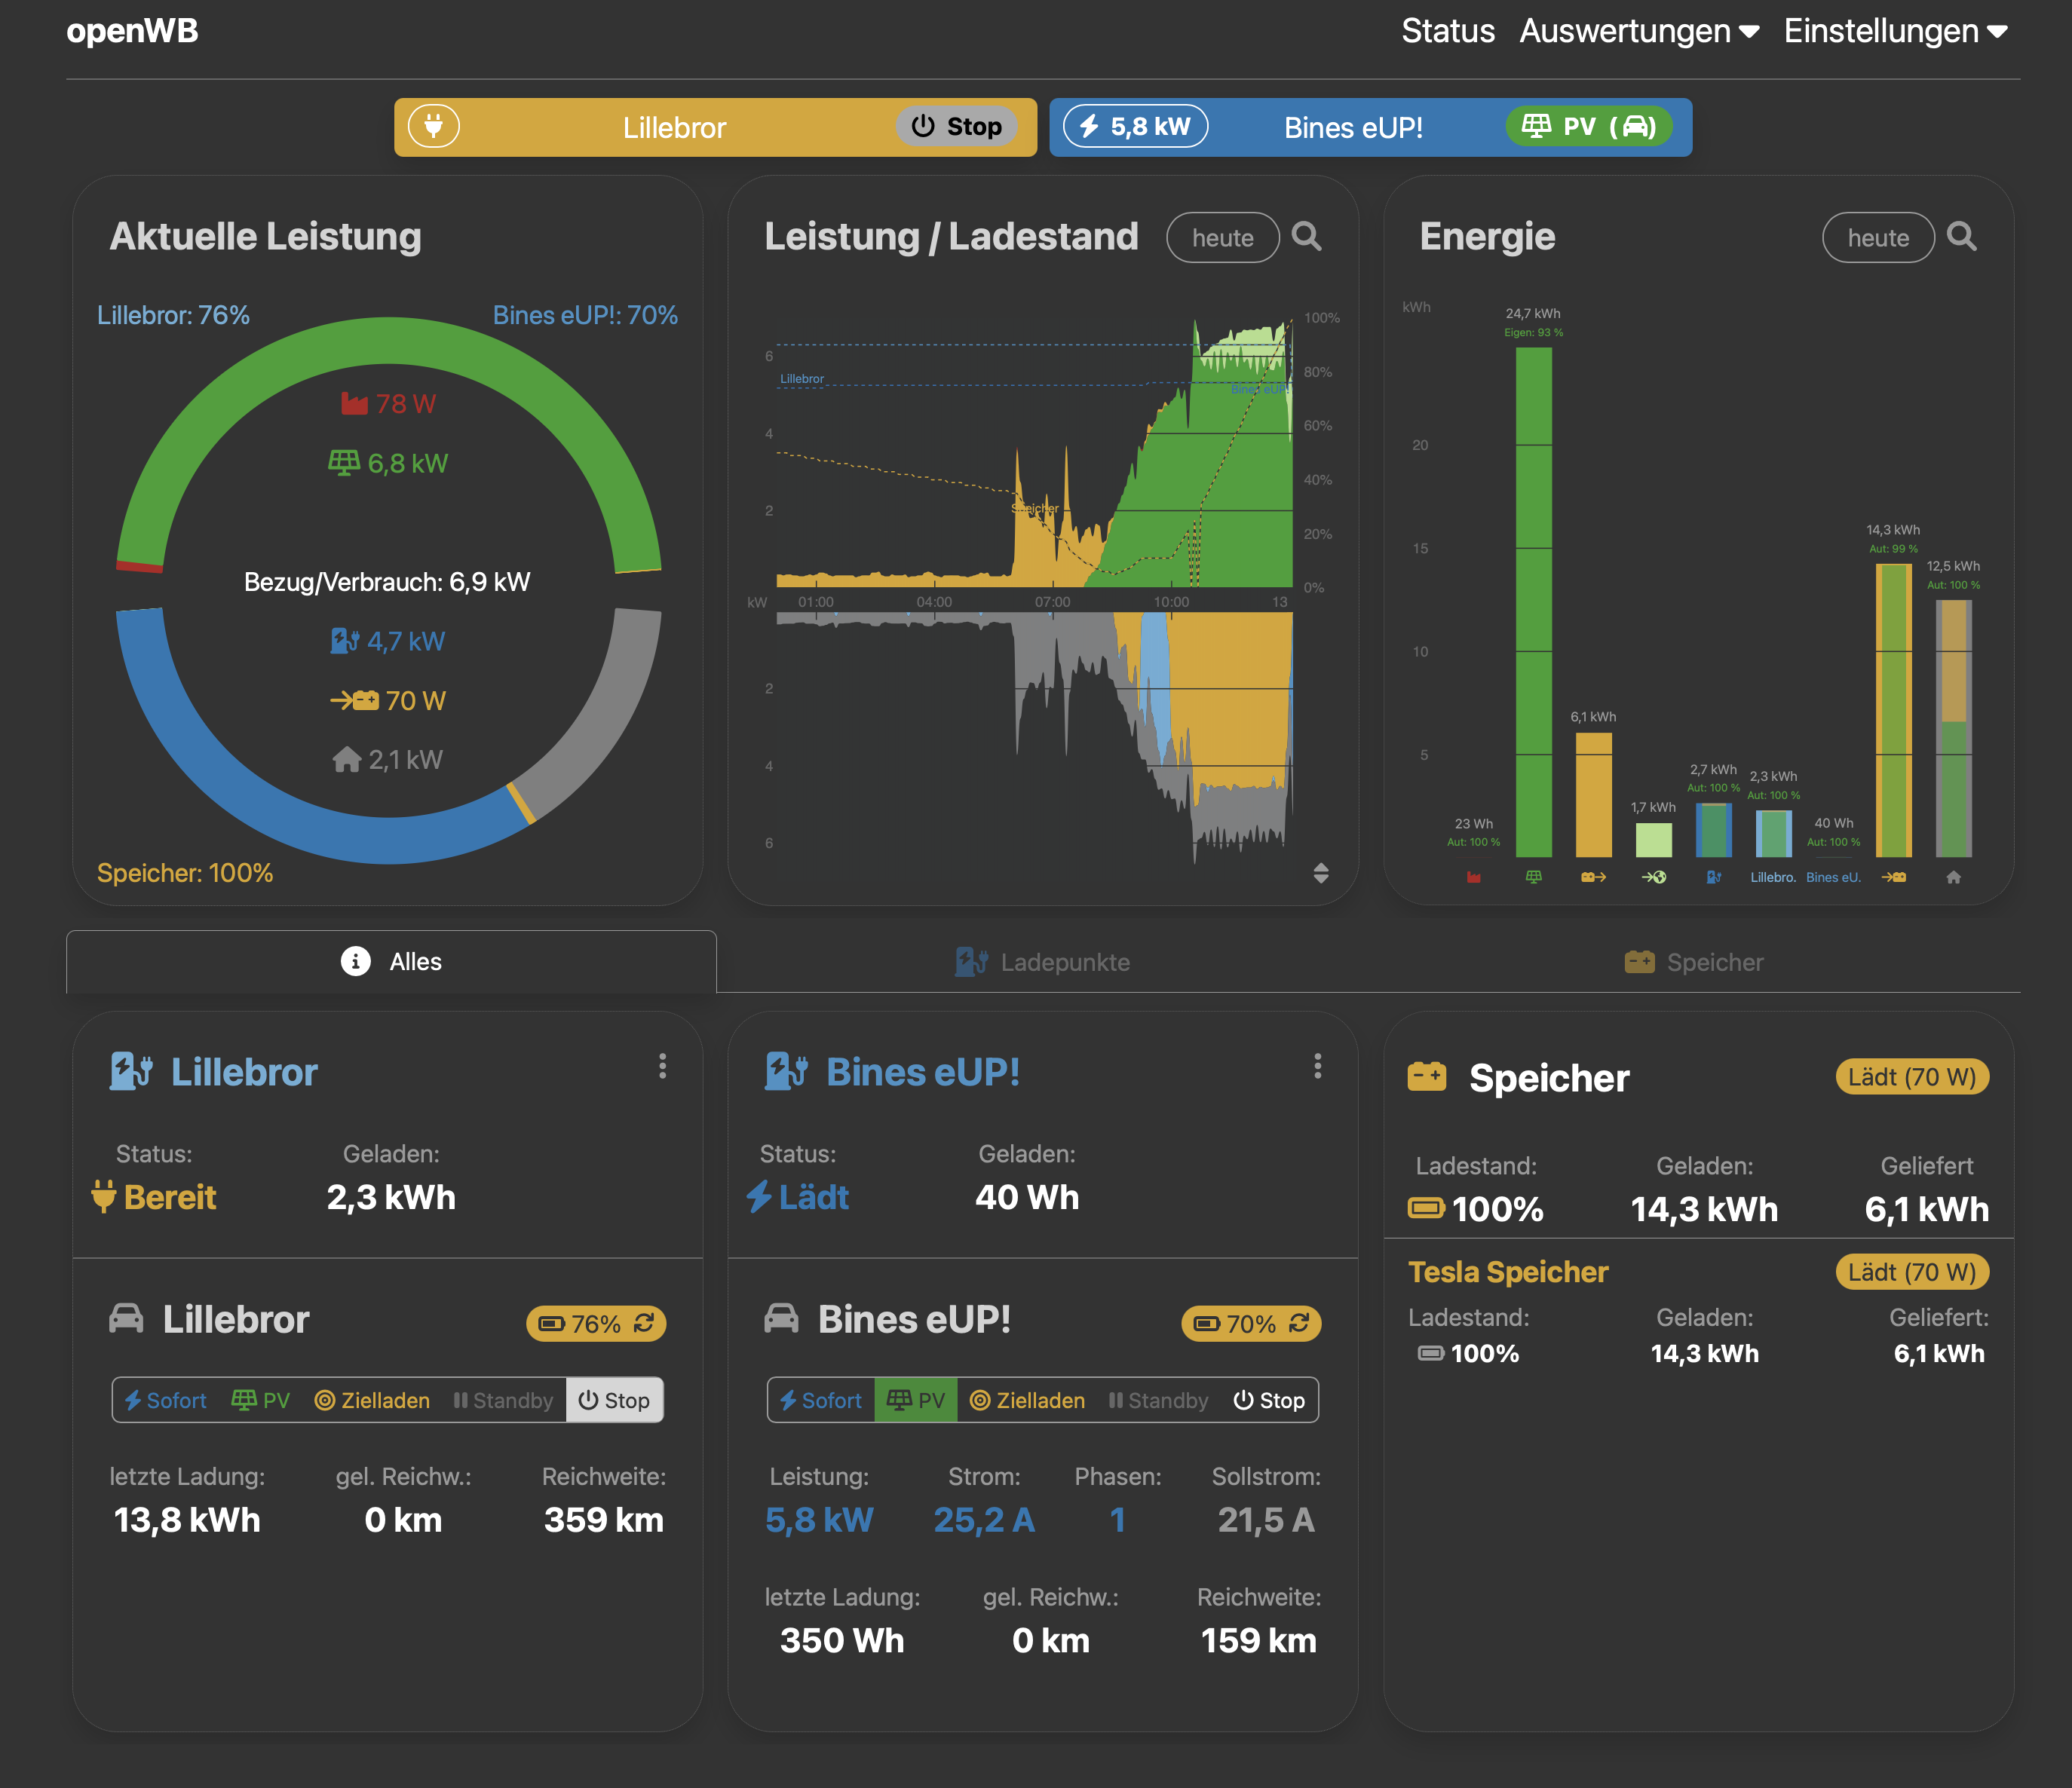Select Stop mode for Bines eUP!
Viewport: 2072px width, 1788px height.
(1269, 1400)
